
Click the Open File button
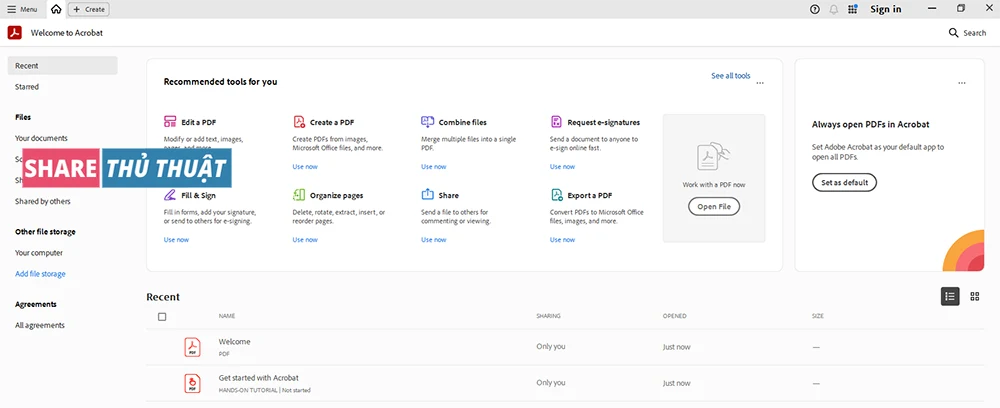point(714,206)
